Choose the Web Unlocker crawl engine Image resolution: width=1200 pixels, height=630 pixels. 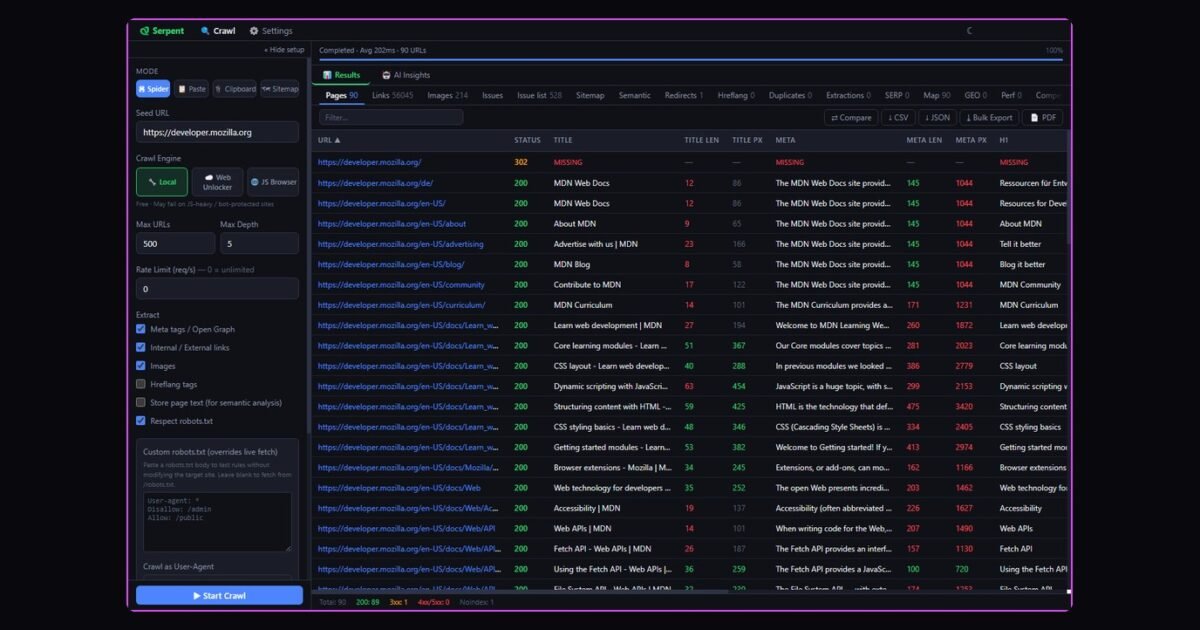coord(217,182)
